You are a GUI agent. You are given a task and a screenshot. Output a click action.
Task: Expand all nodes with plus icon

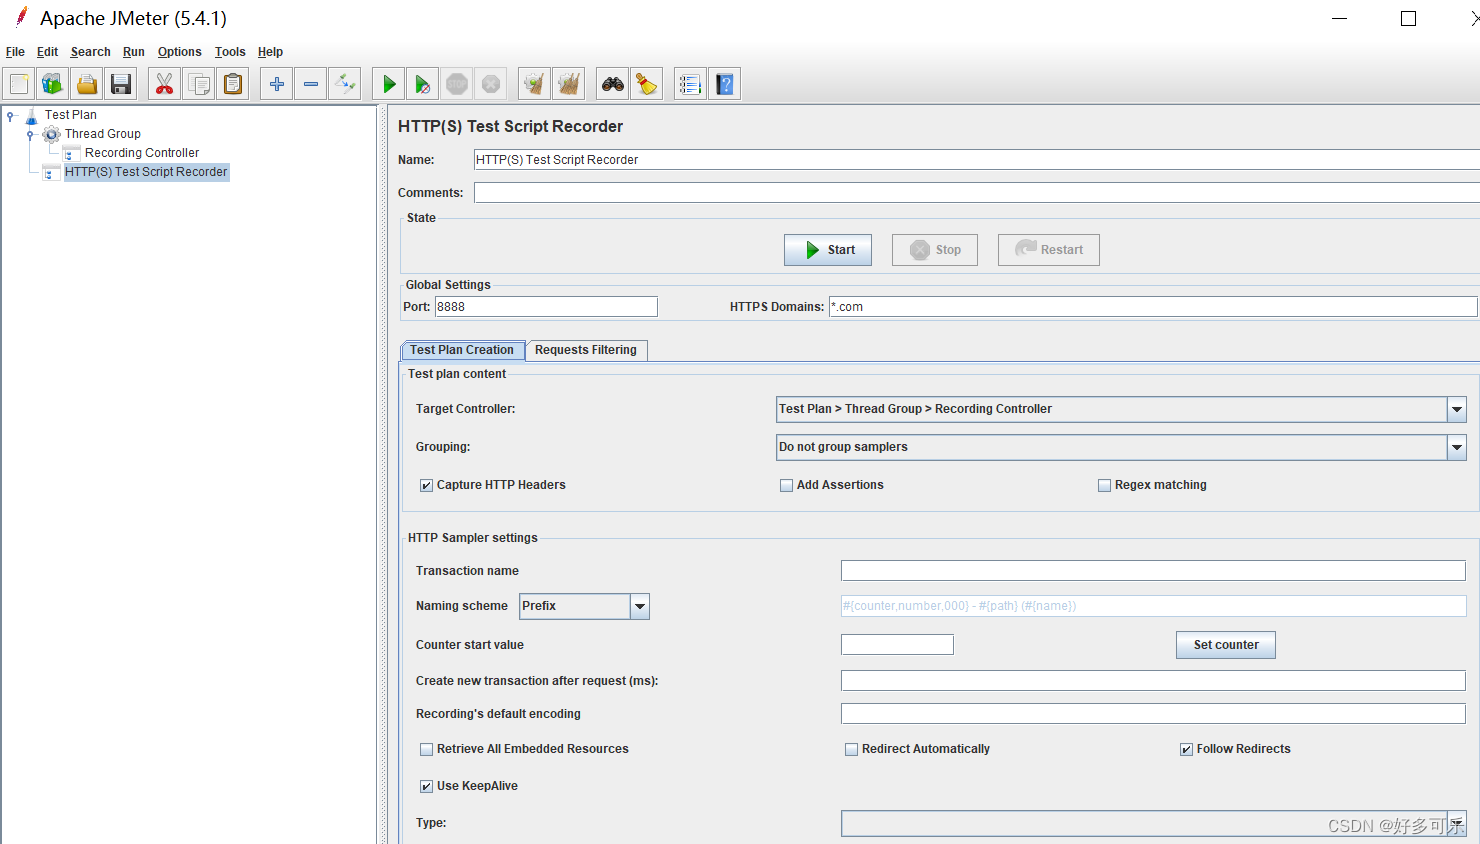(x=277, y=84)
